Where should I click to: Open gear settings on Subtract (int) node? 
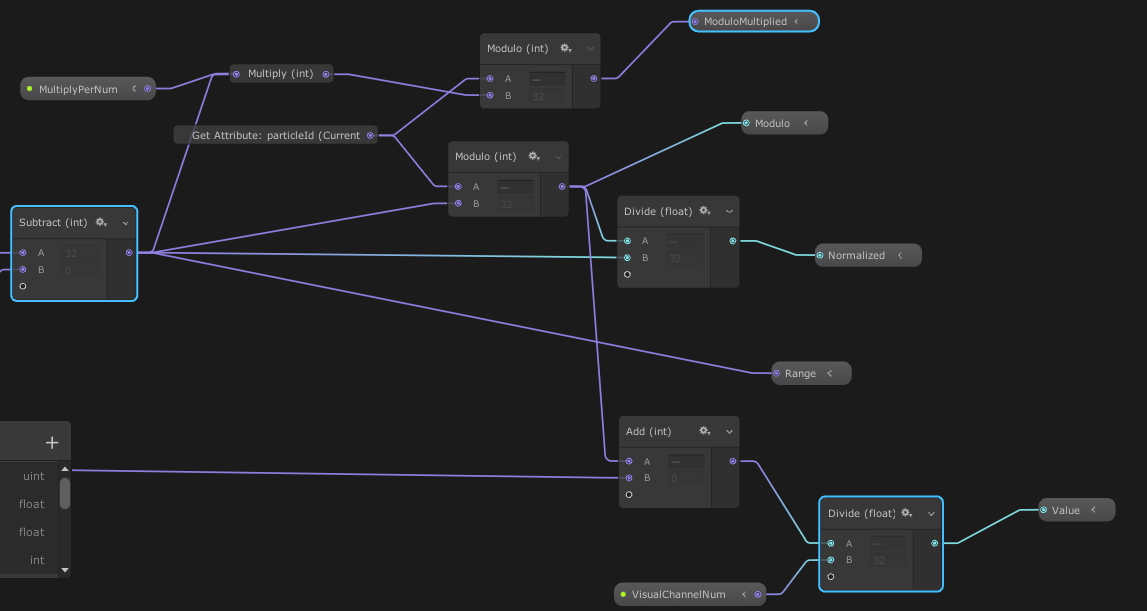click(x=98, y=222)
